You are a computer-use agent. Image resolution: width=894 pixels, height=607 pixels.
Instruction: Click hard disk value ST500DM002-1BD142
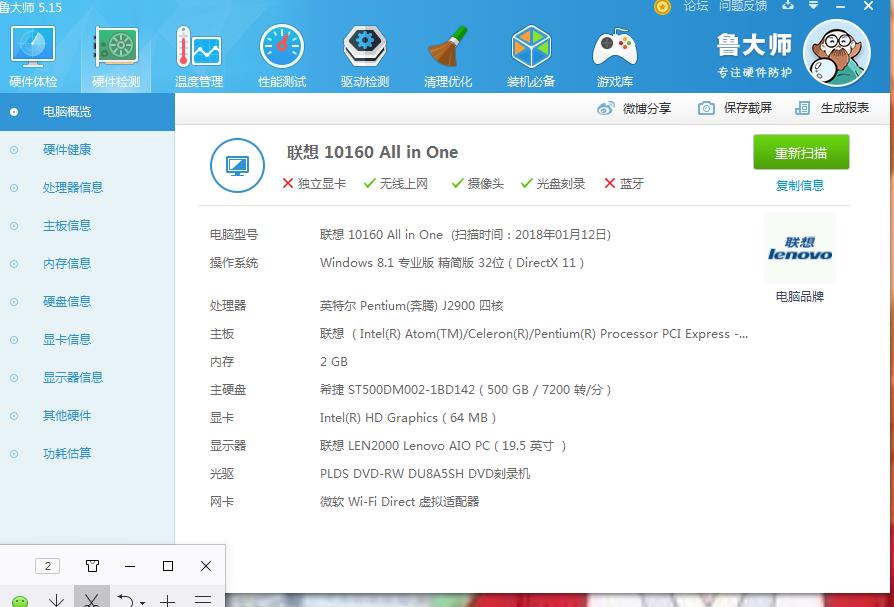tap(465, 390)
